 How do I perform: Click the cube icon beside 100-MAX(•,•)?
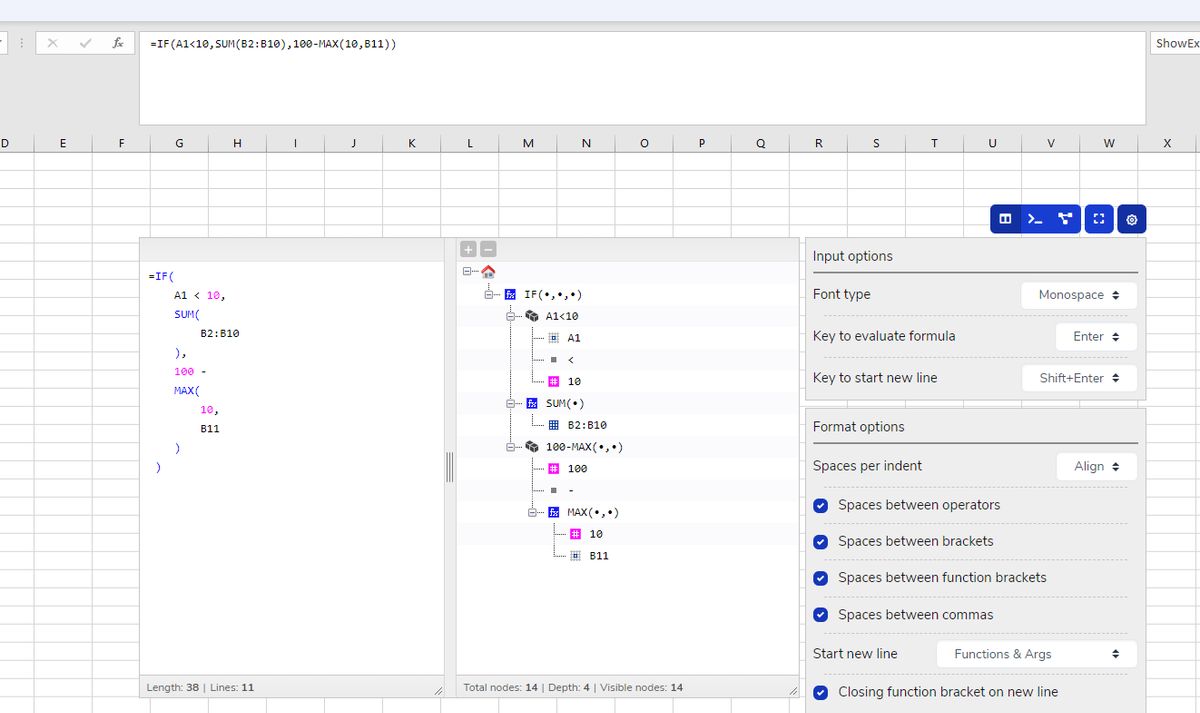click(x=532, y=446)
